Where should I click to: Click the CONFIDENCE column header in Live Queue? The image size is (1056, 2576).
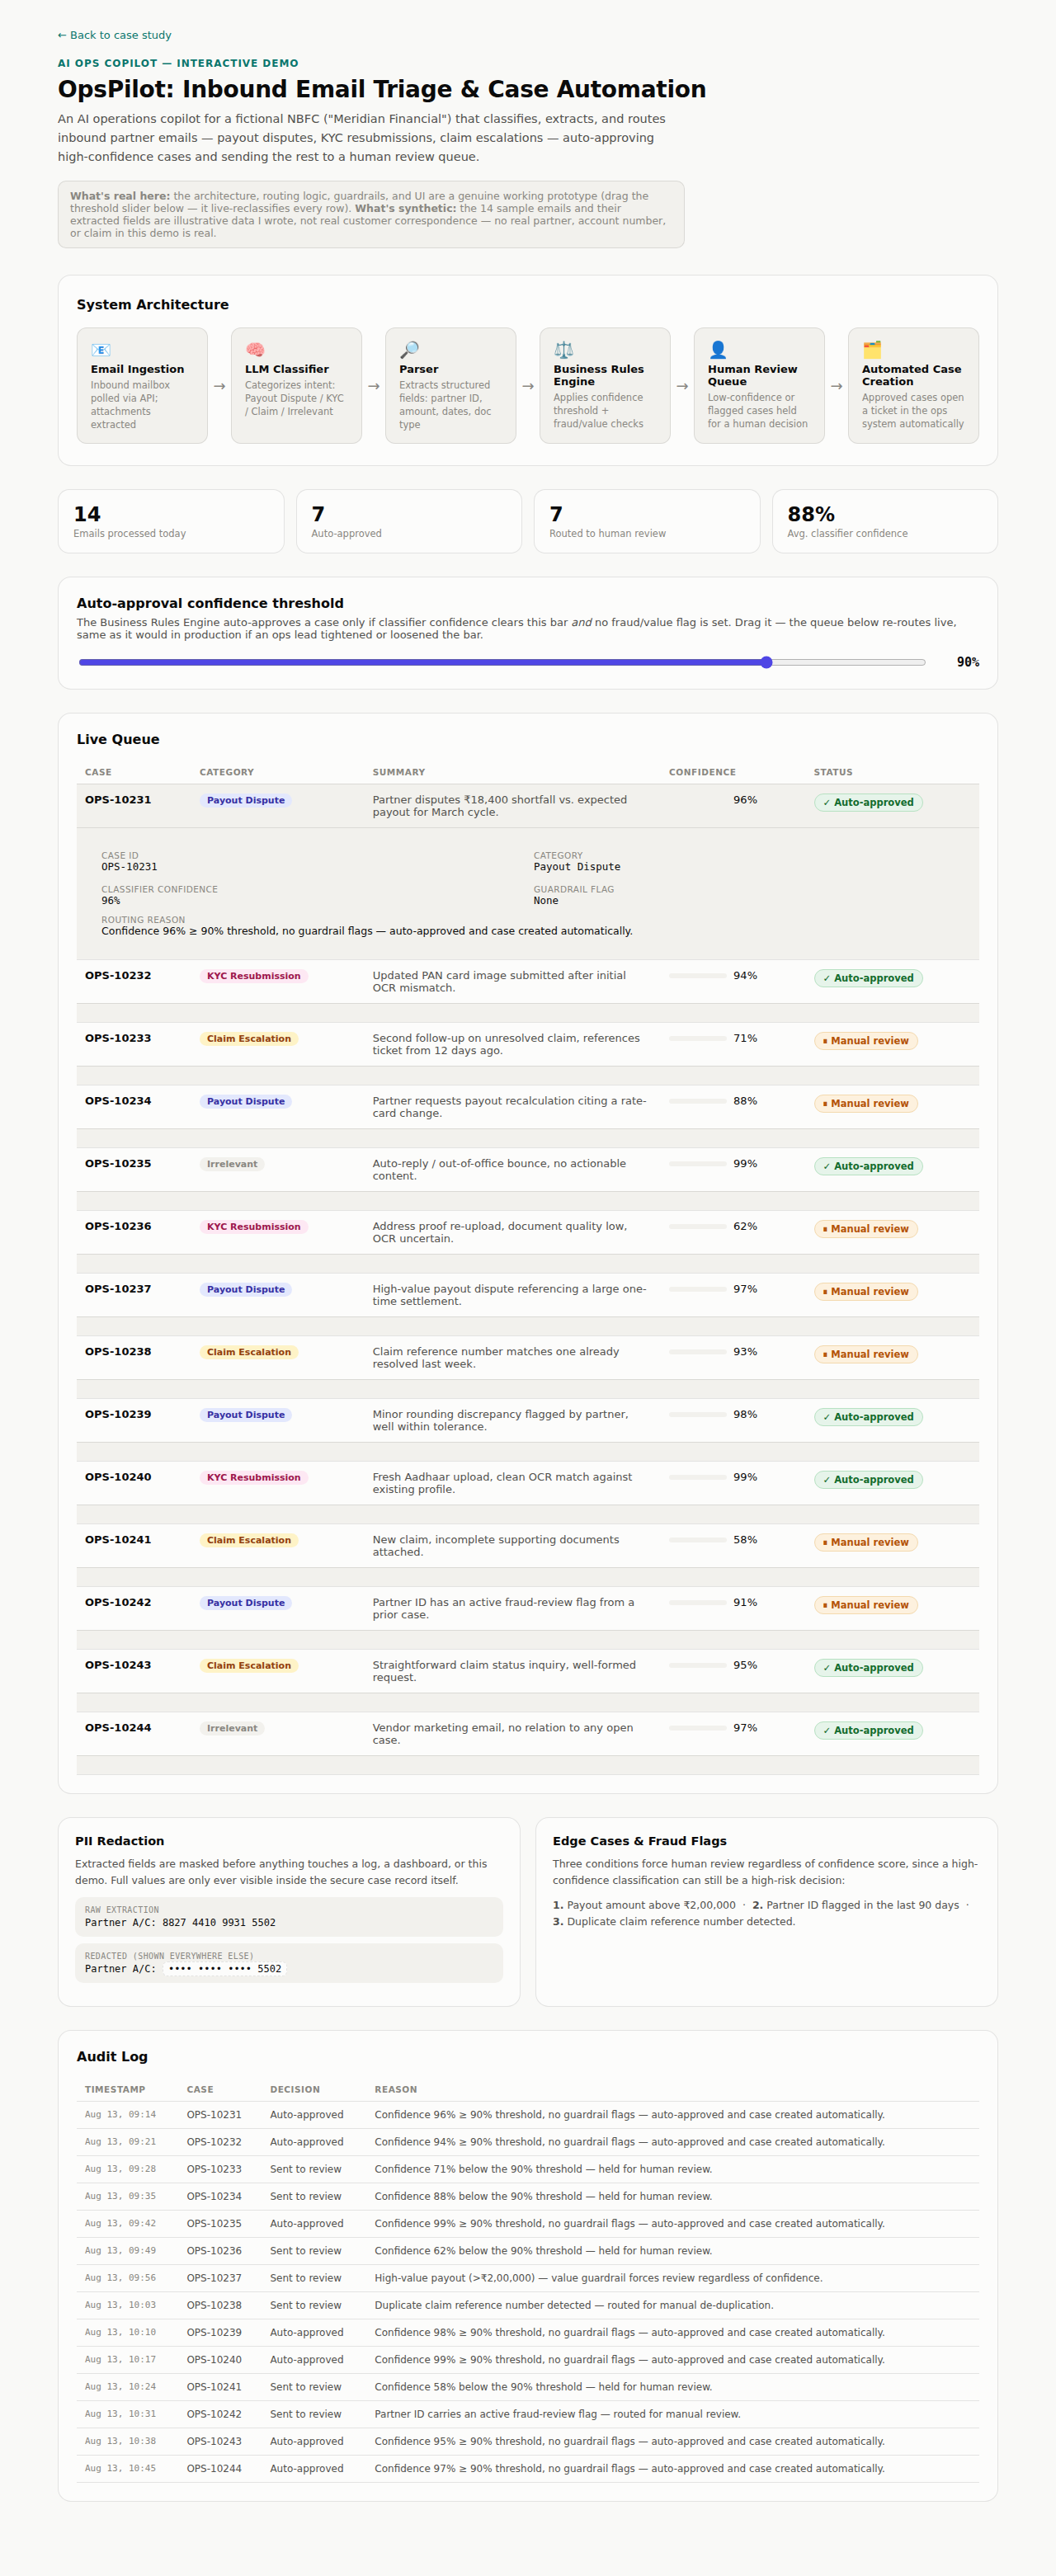tap(702, 772)
